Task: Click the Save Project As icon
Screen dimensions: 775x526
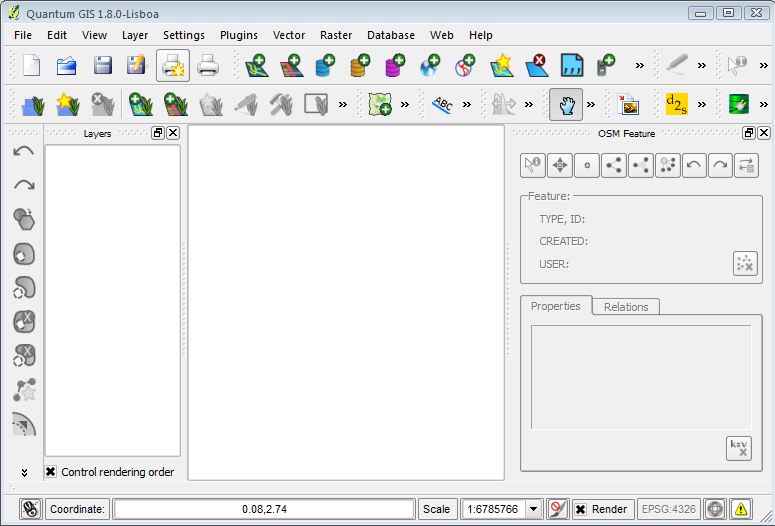Action: 137,65
